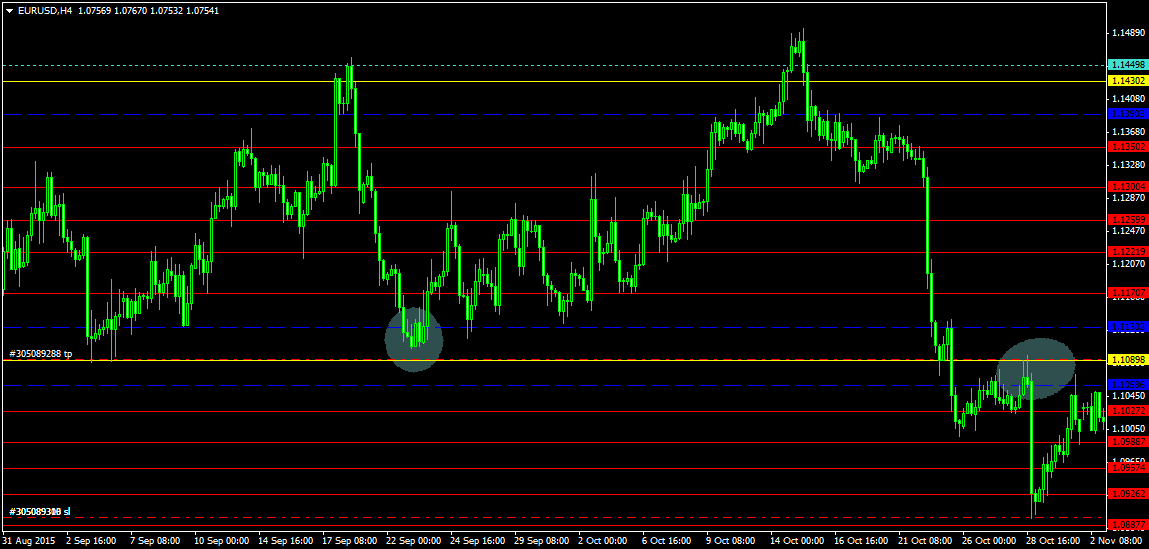Select the red 1.12219 price label
Screen dimensions: 1149x549
point(1127,251)
